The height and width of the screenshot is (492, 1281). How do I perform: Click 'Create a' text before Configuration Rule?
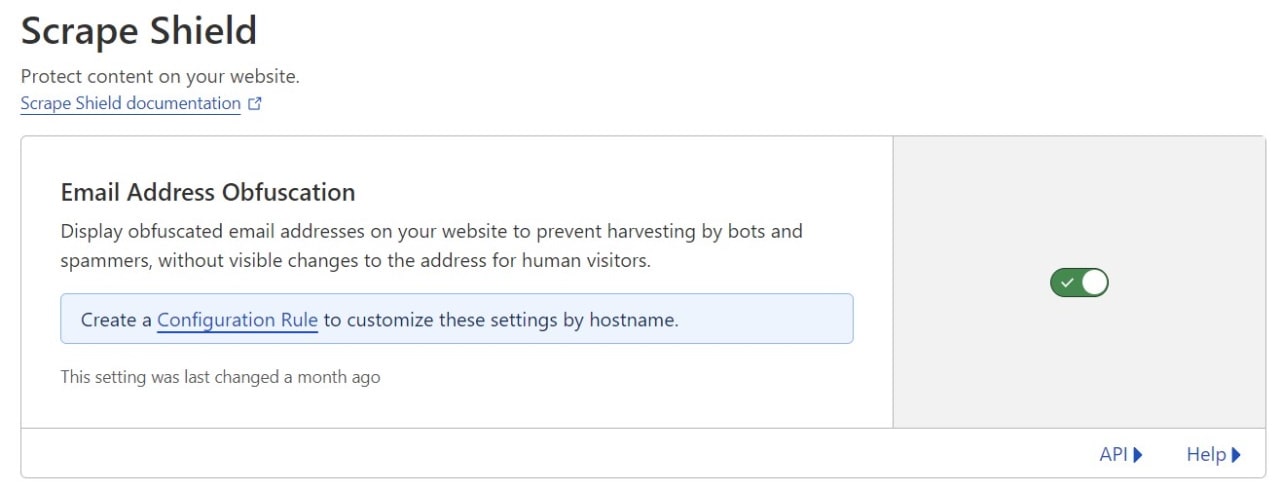pyautogui.click(x=116, y=320)
